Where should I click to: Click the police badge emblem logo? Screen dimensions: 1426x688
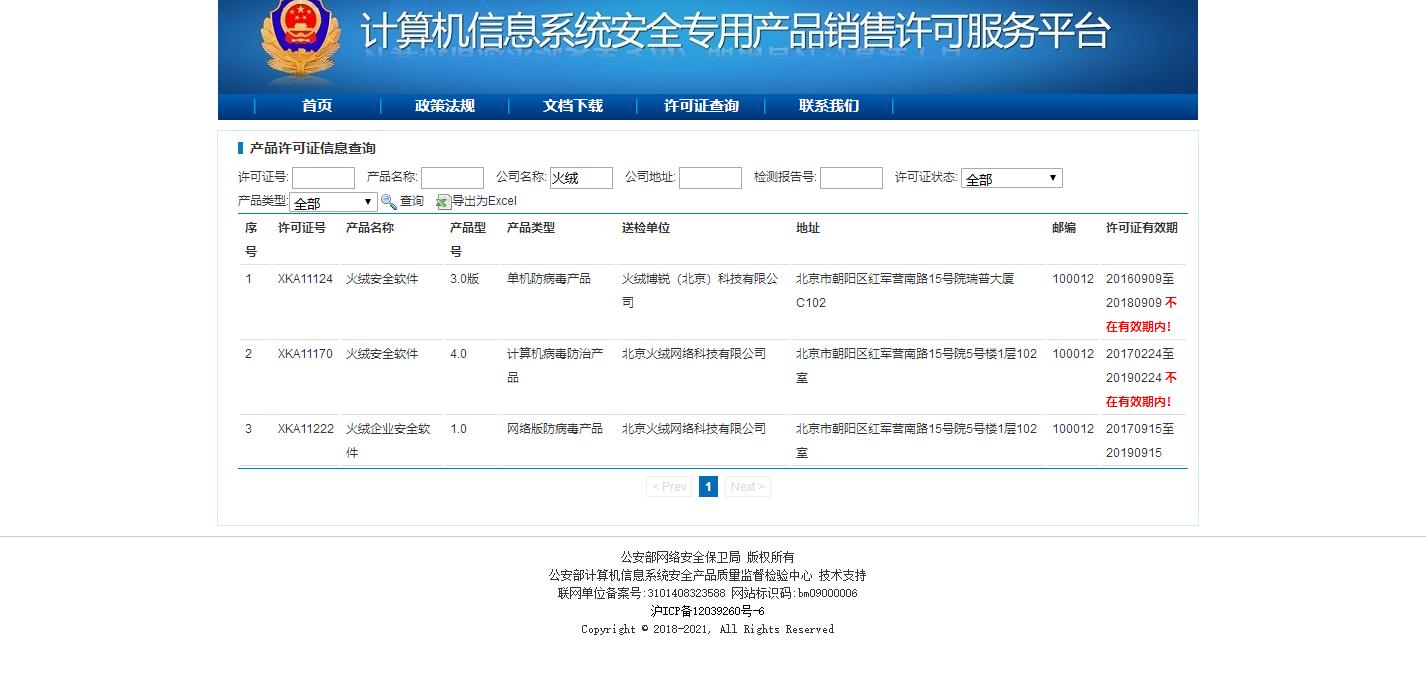pyautogui.click(x=300, y=38)
